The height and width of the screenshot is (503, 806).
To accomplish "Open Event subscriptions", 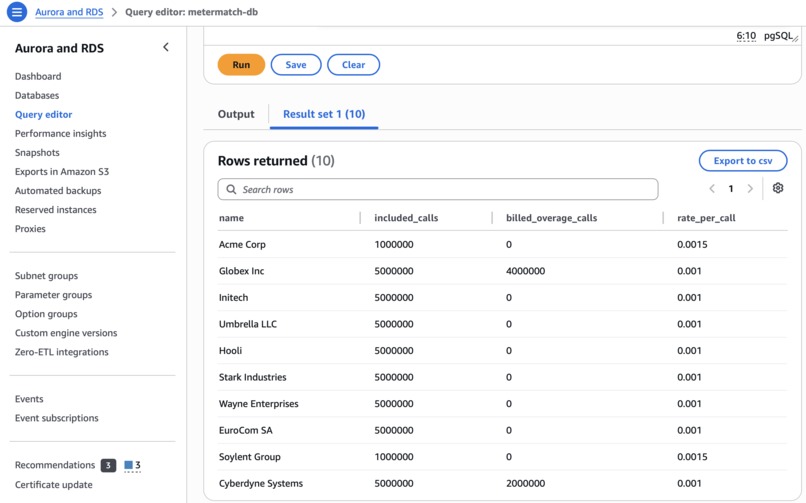I will coord(57,418).
